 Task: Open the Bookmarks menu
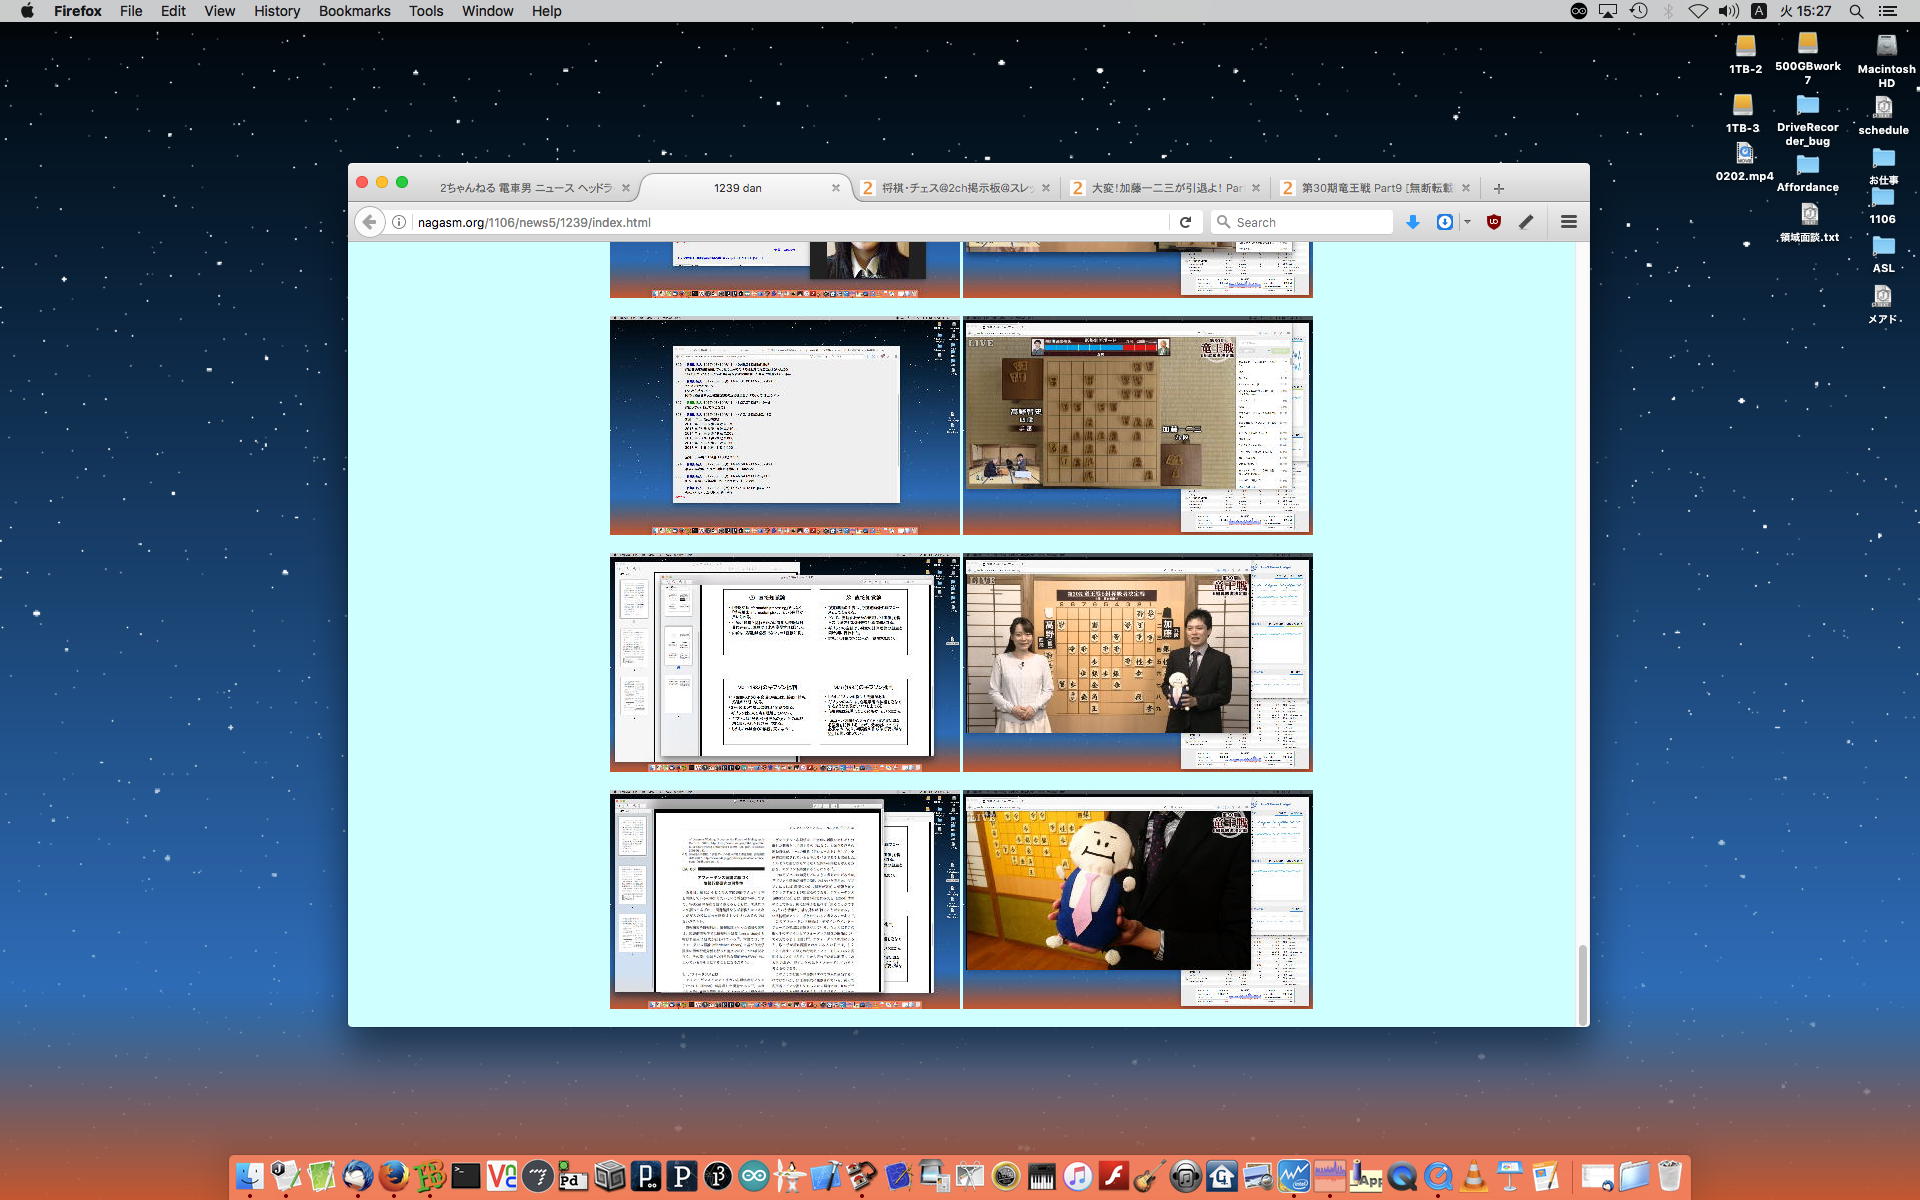coord(354,11)
